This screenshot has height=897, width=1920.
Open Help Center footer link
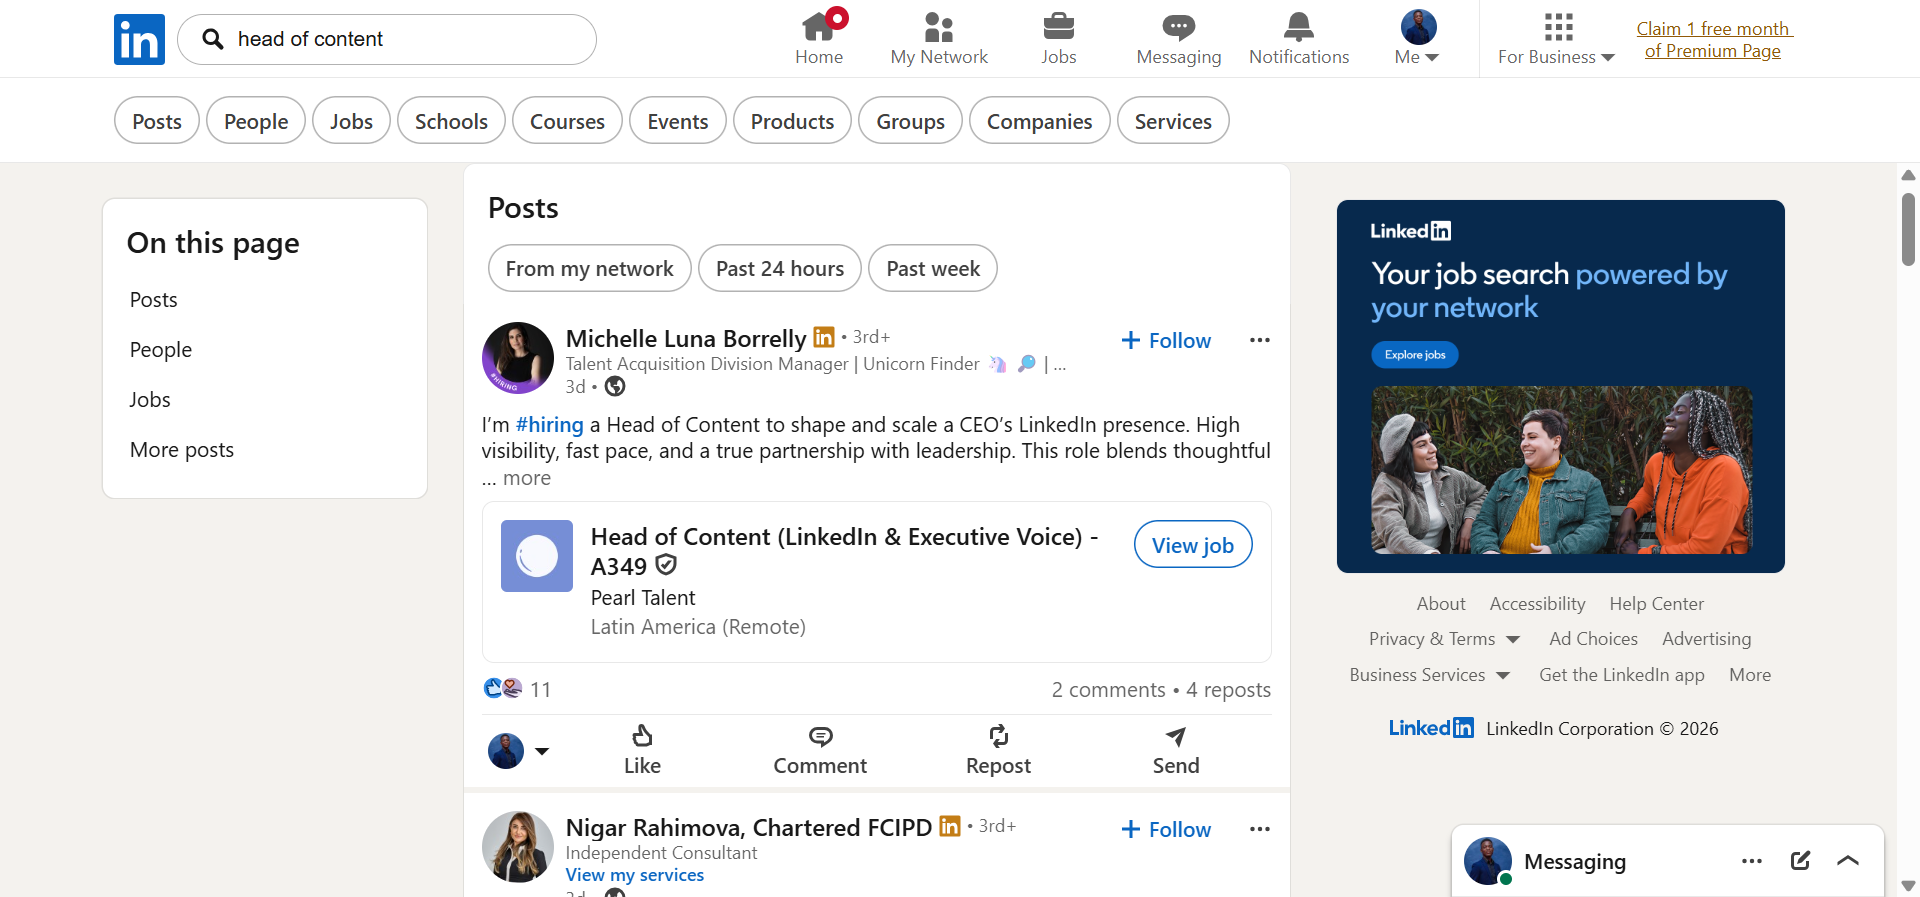click(1656, 604)
